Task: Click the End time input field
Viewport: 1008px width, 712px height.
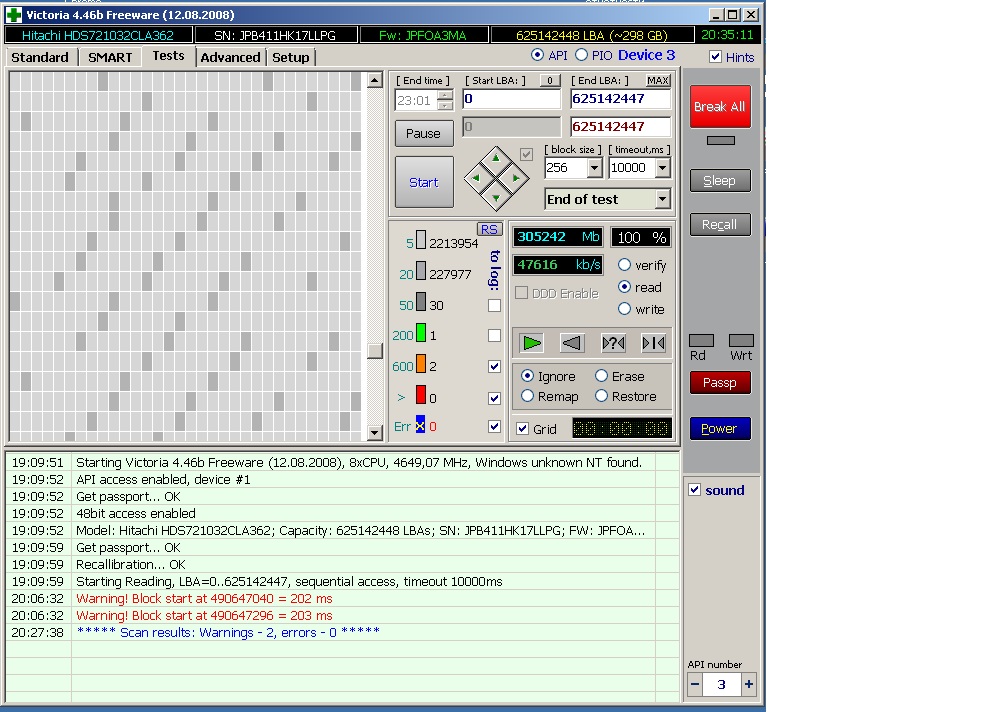Action: (415, 100)
